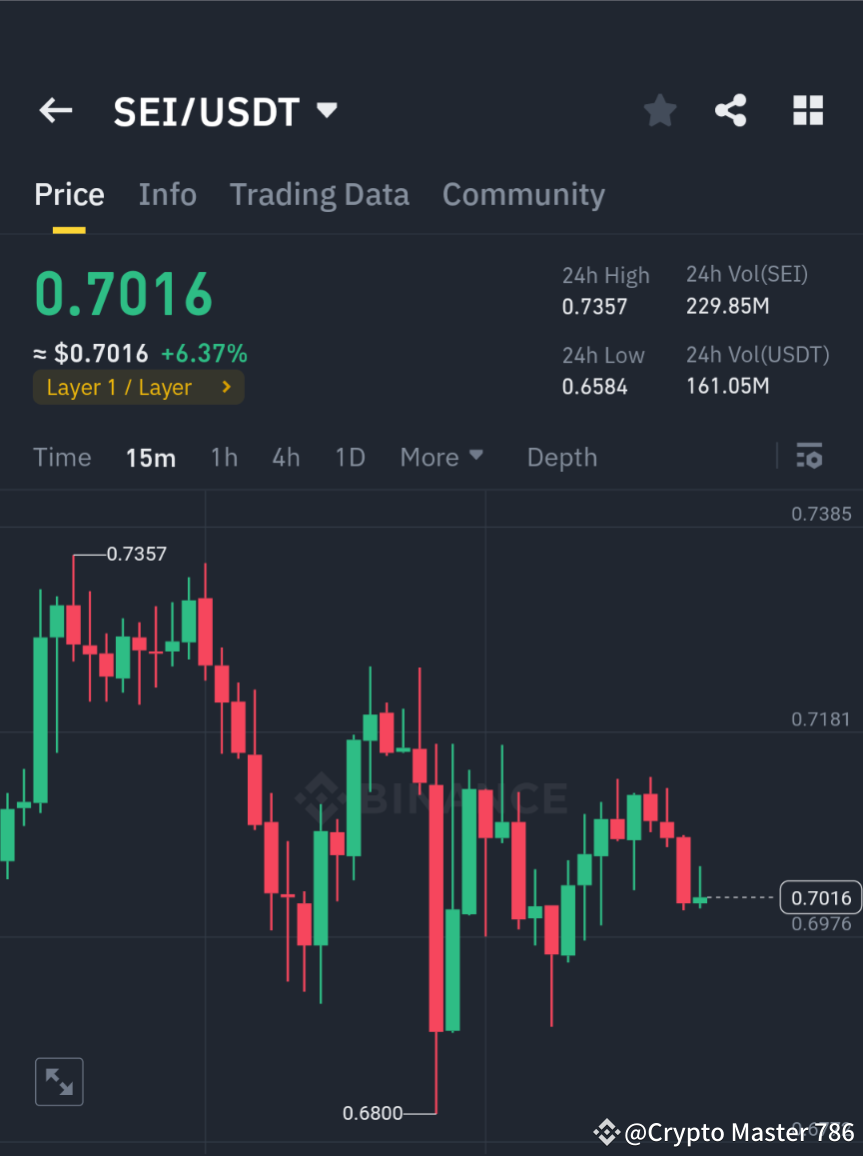Open chart settings icon beside Depth
Image resolution: width=863 pixels, height=1156 pixels.
(x=809, y=456)
